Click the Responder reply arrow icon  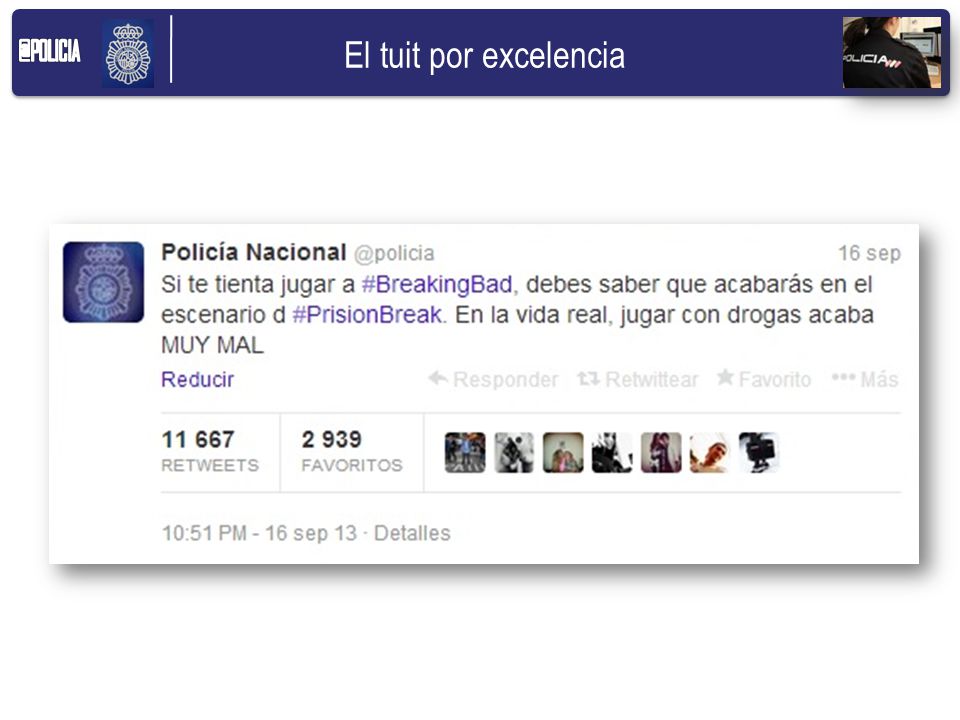(x=438, y=378)
